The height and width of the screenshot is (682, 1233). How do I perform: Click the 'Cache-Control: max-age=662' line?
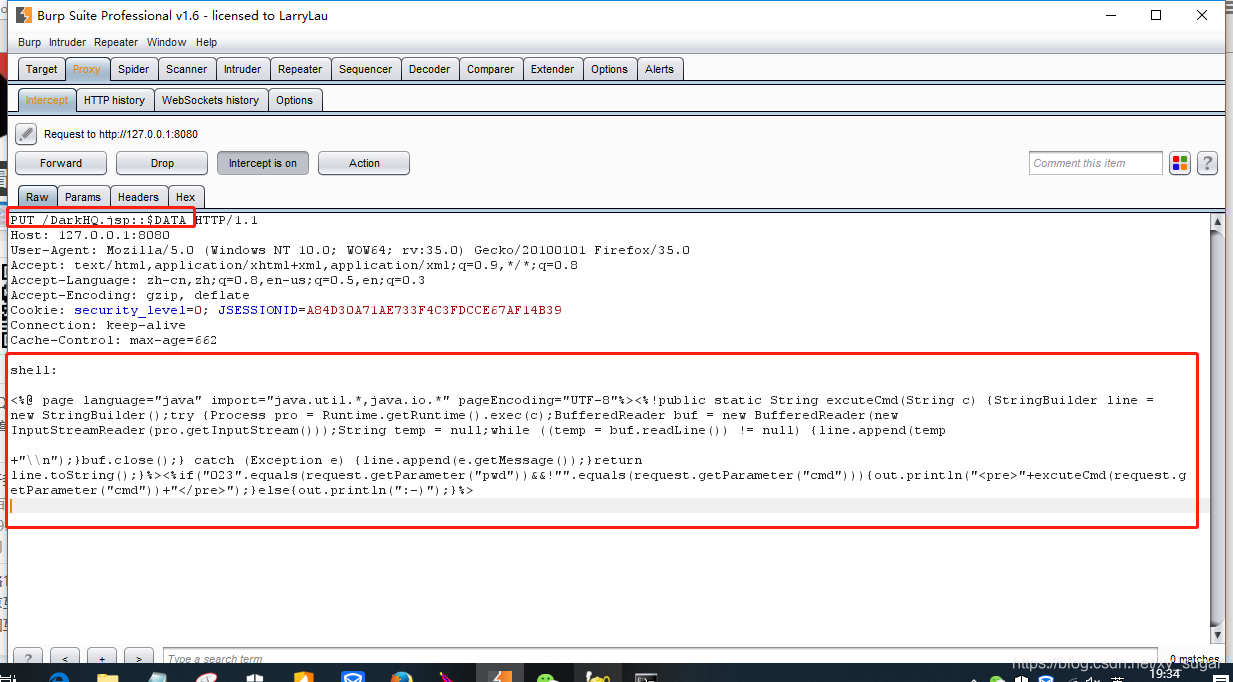(114, 340)
